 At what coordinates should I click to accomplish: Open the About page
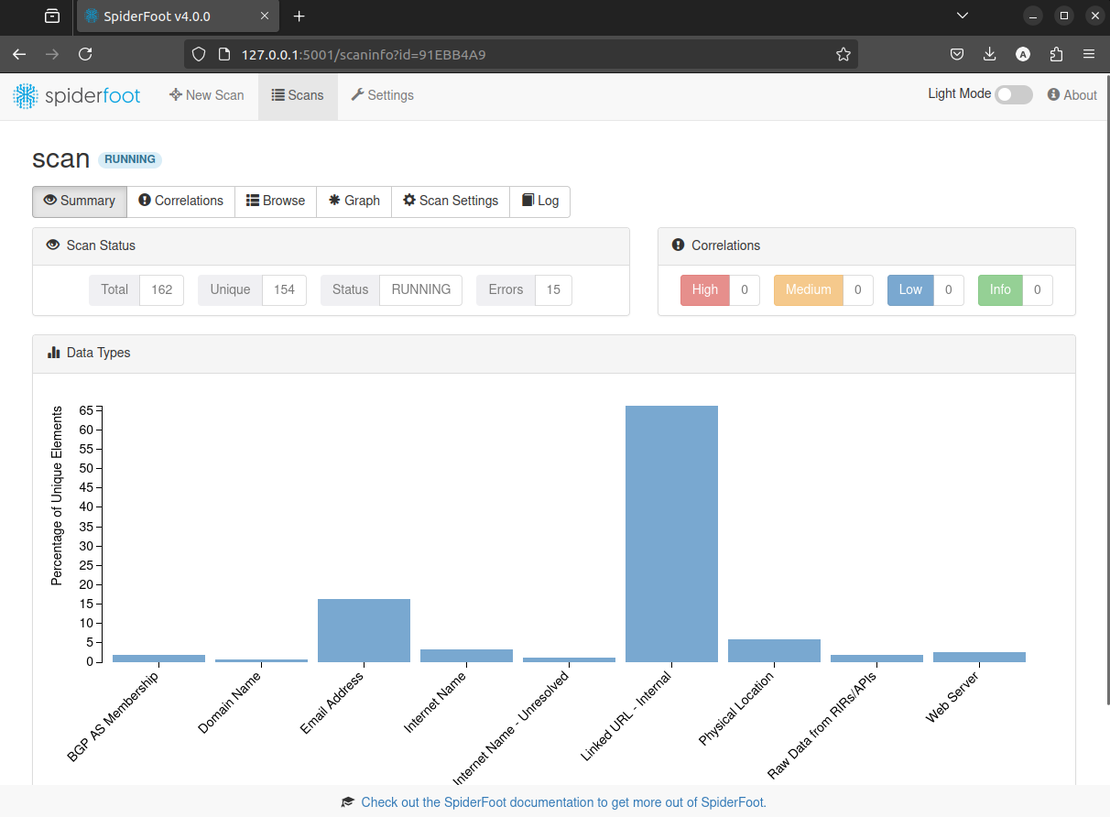(1072, 95)
